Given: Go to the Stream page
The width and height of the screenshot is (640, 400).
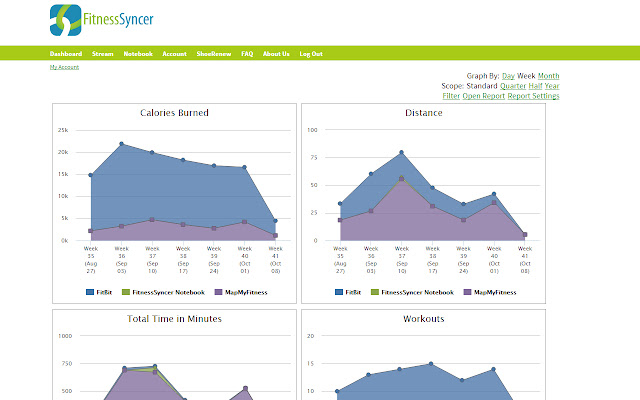Looking at the screenshot, I should coord(102,54).
